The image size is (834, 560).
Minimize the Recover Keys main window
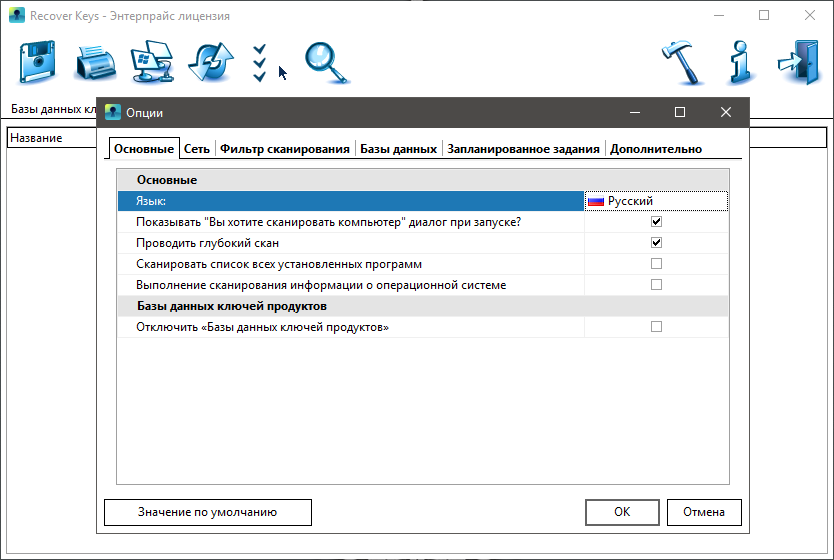coord(719,15)
